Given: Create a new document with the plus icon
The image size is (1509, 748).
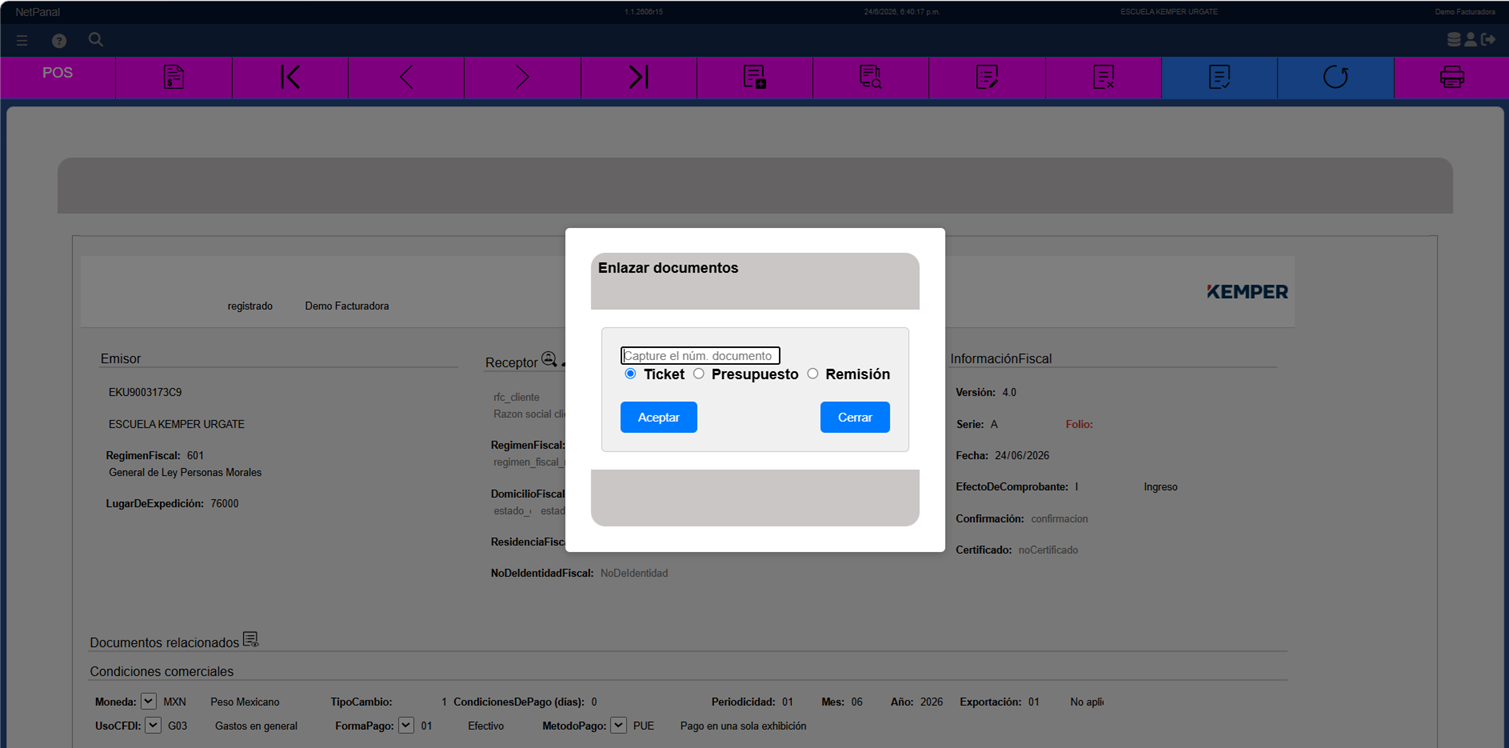Looking at the screenshot, I should [x=754, y=77].
